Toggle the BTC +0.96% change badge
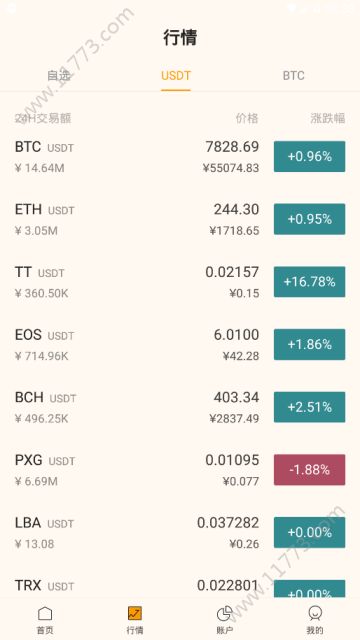The image size is (360, 640). pyautogui.click(x=309, y=156)
